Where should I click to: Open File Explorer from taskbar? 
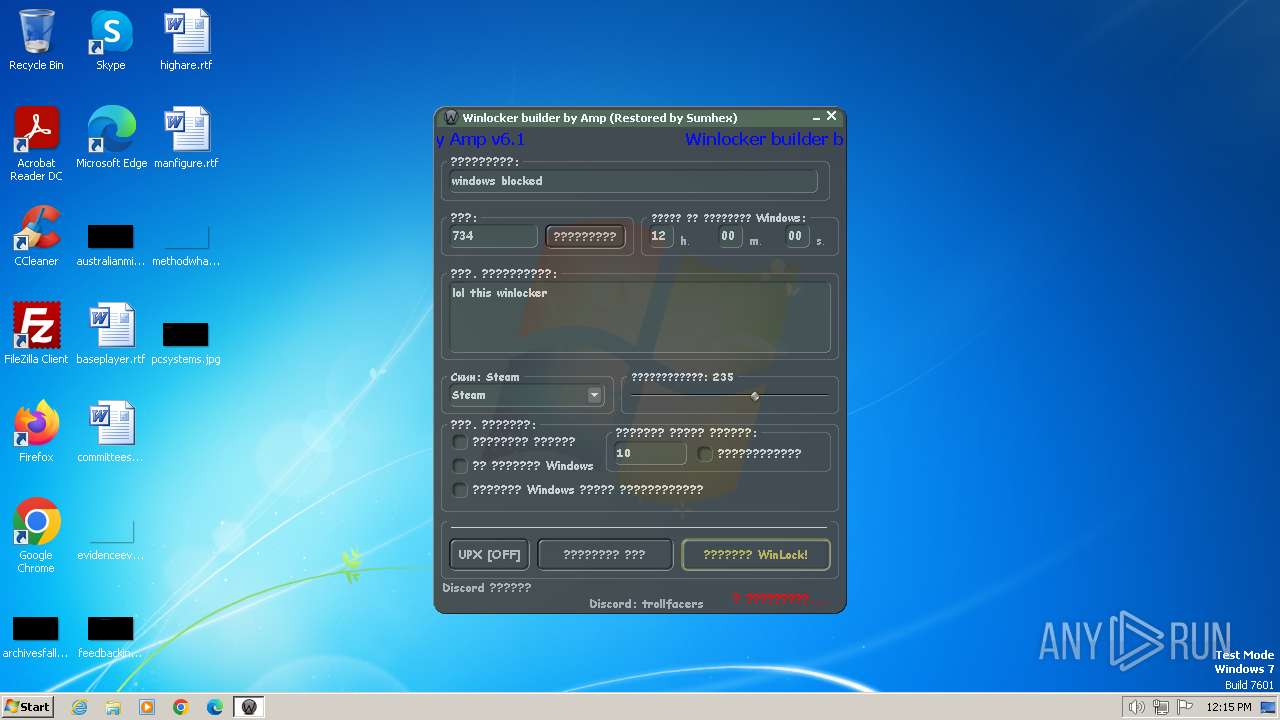click(x=113, y=707)
